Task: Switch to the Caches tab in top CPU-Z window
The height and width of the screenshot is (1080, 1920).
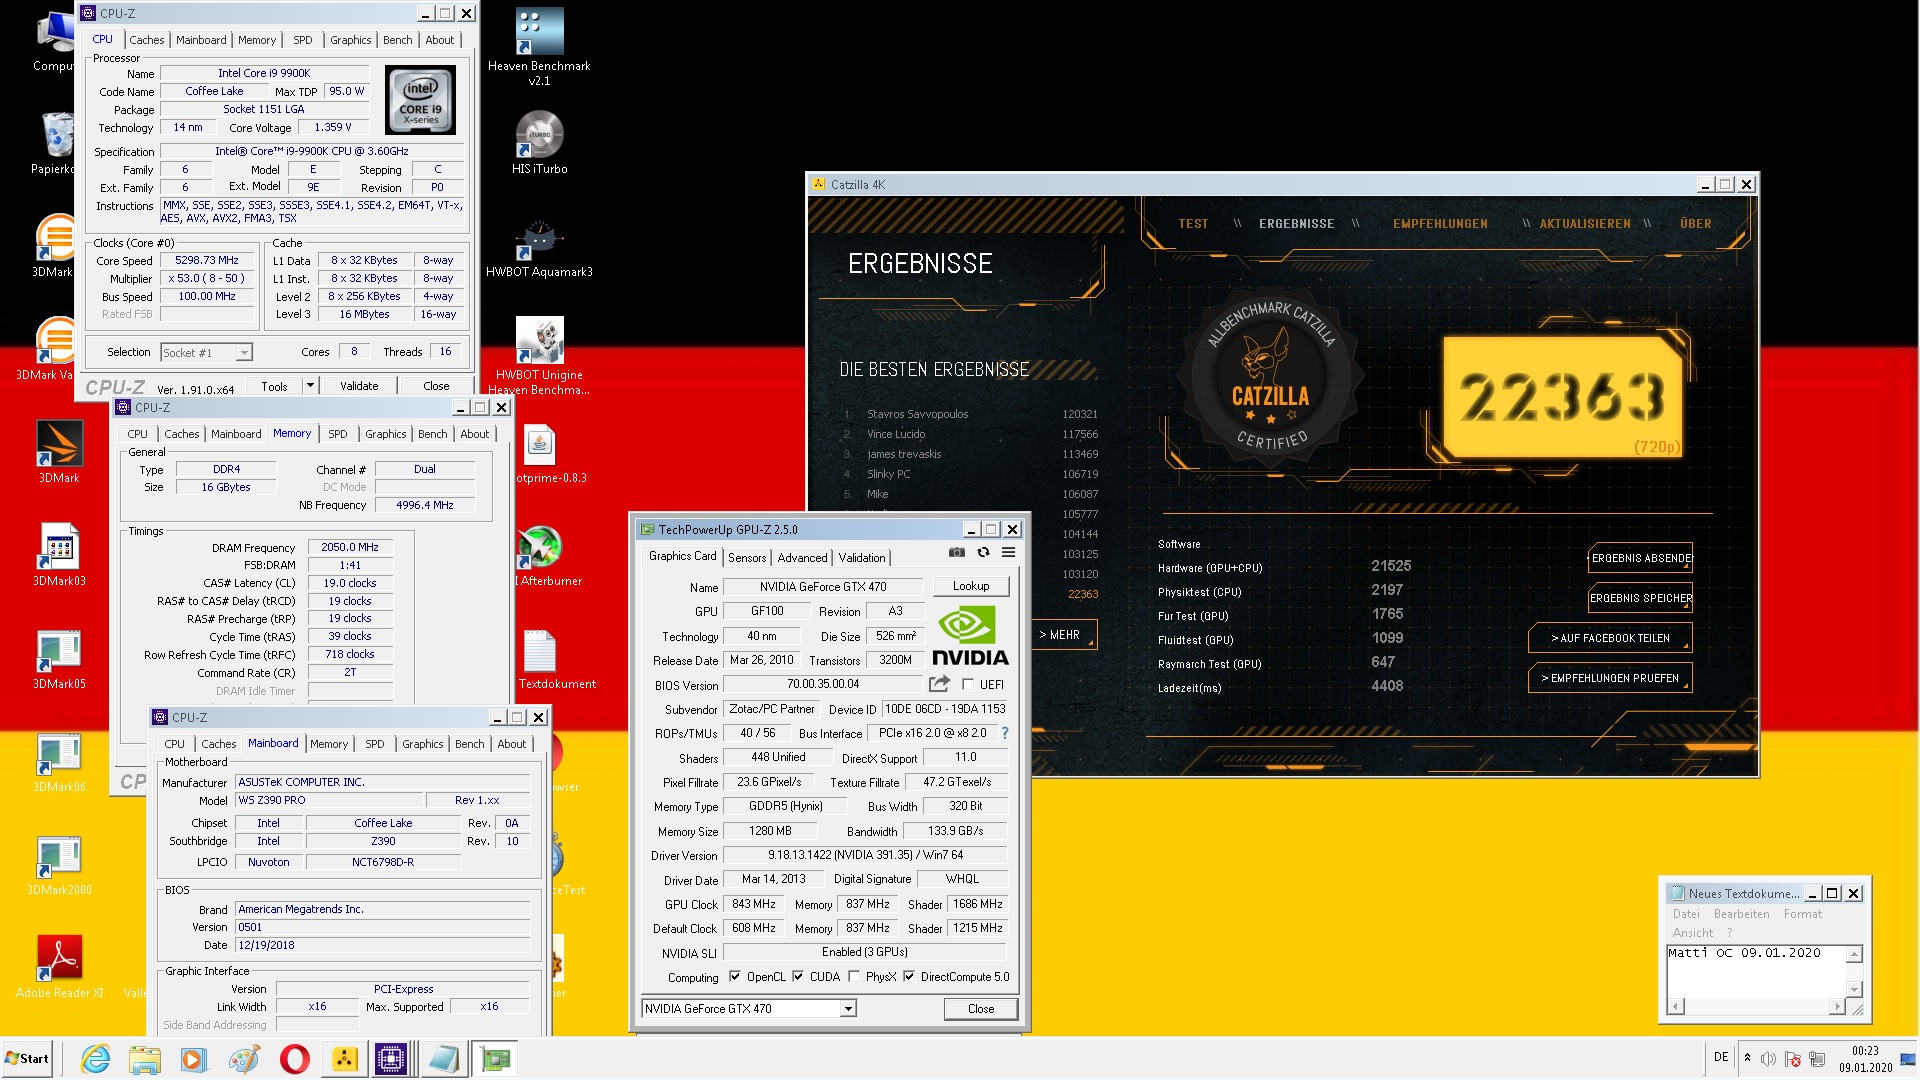Action: (146, 40)
